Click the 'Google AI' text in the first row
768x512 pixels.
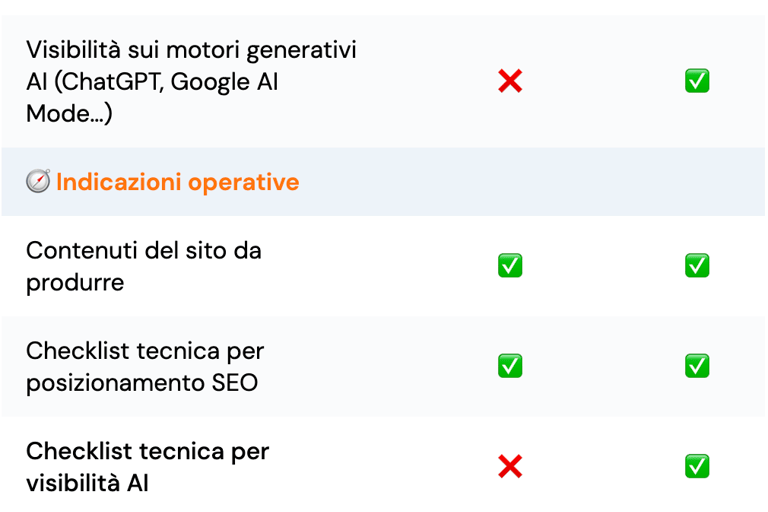pos(224,81)
